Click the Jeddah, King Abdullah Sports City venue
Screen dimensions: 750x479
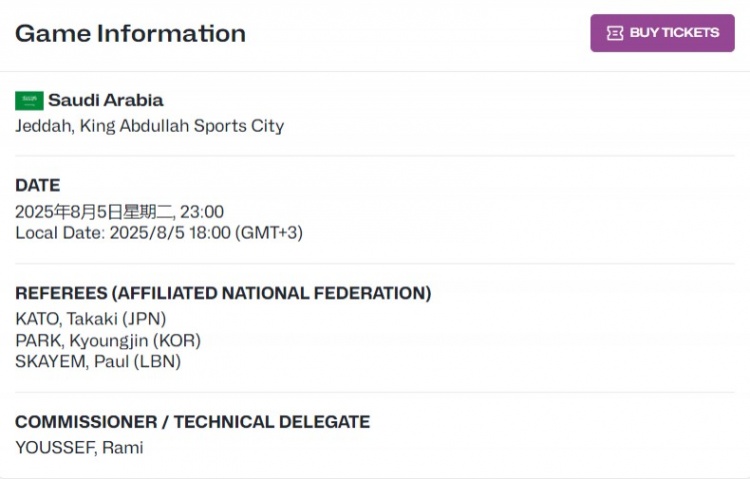[x=149, y=126]
